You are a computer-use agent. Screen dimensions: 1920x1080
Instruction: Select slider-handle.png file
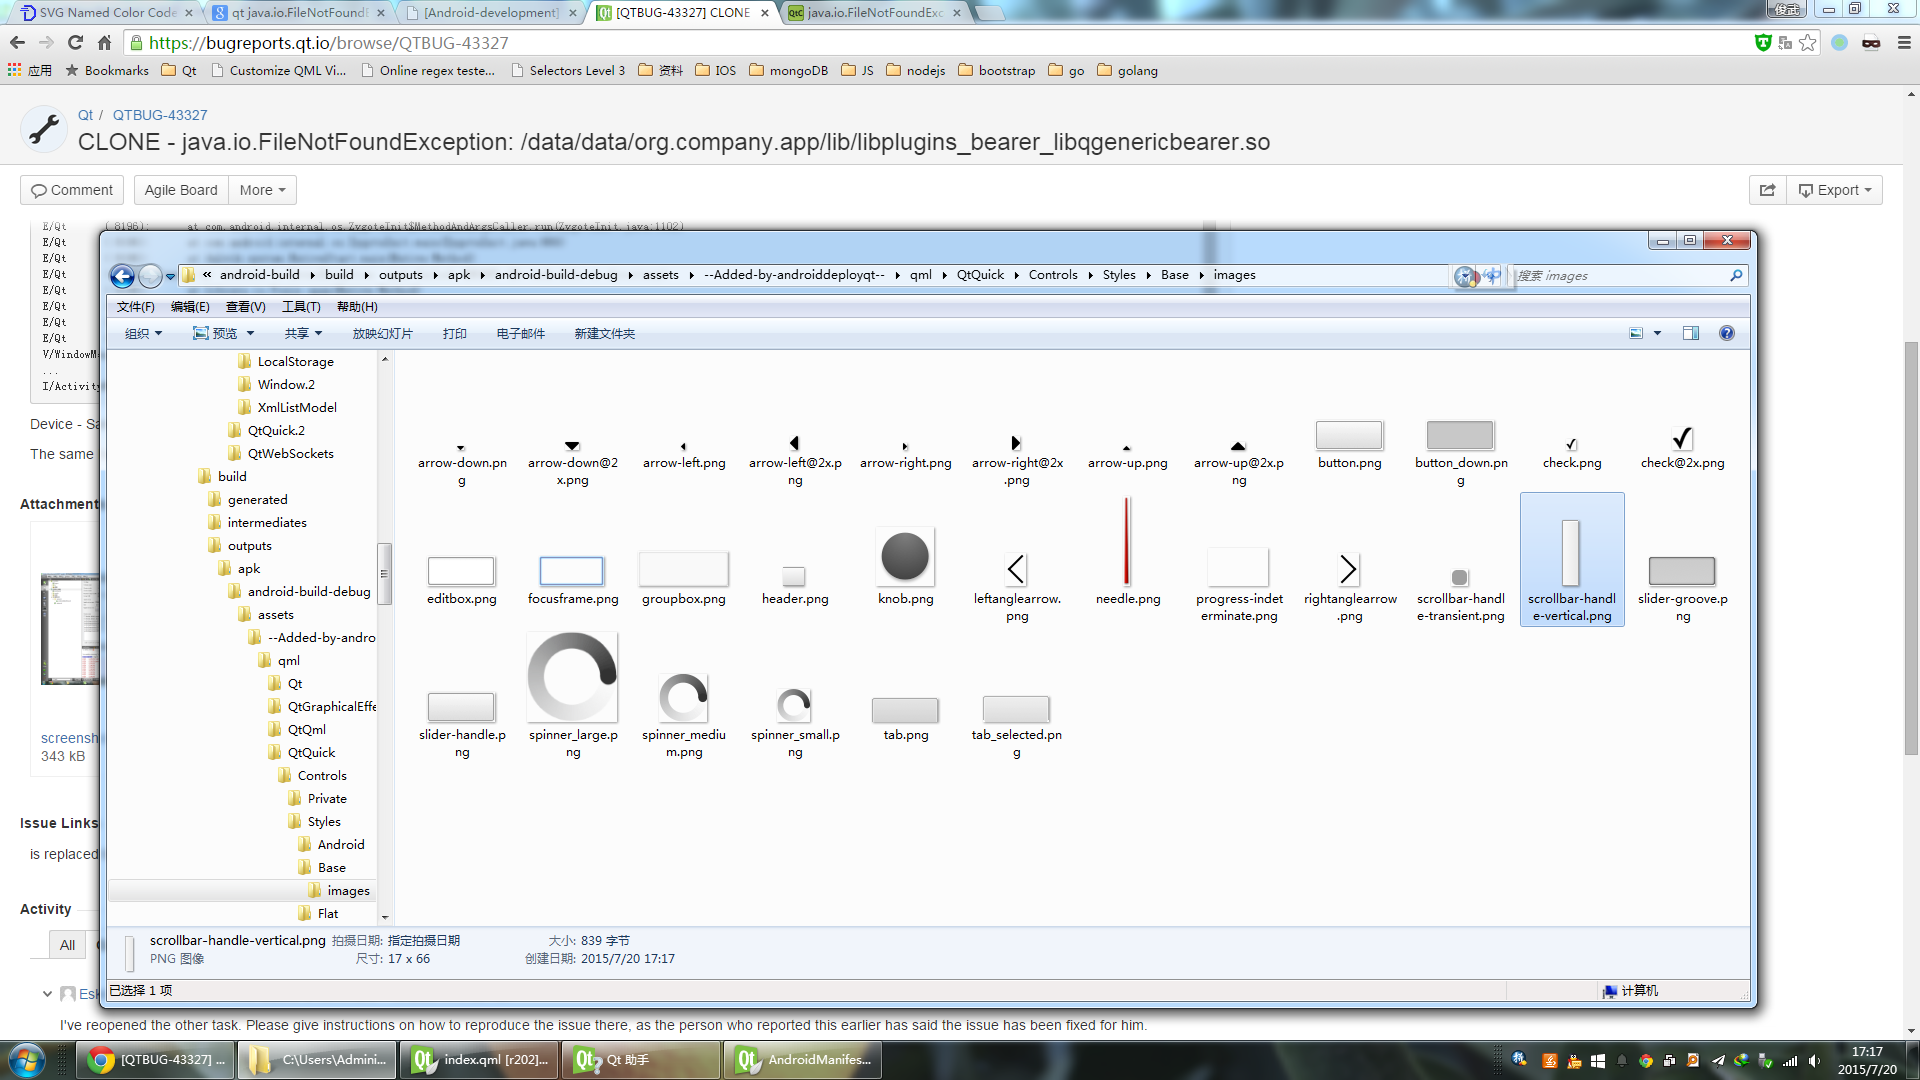point(461,725)
